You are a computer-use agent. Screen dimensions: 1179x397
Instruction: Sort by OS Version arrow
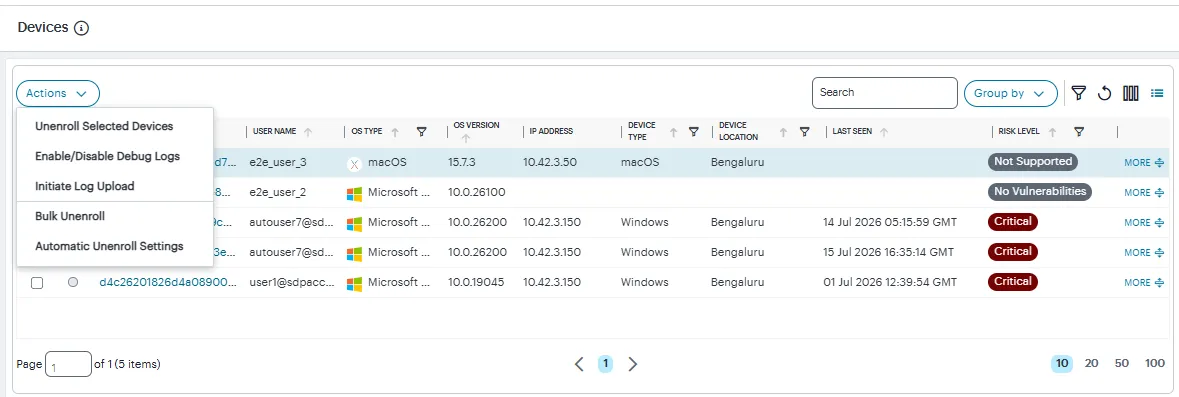click(466, 138)
